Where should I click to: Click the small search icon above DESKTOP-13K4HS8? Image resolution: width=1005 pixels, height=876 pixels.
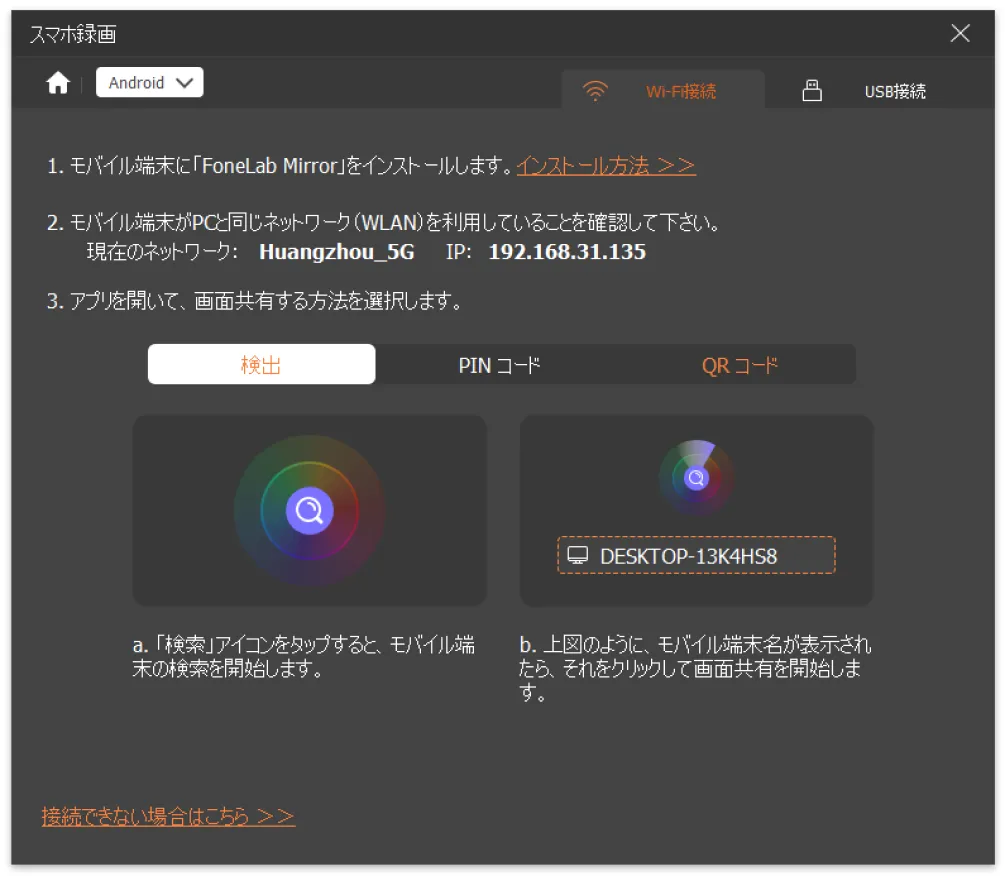696,479
